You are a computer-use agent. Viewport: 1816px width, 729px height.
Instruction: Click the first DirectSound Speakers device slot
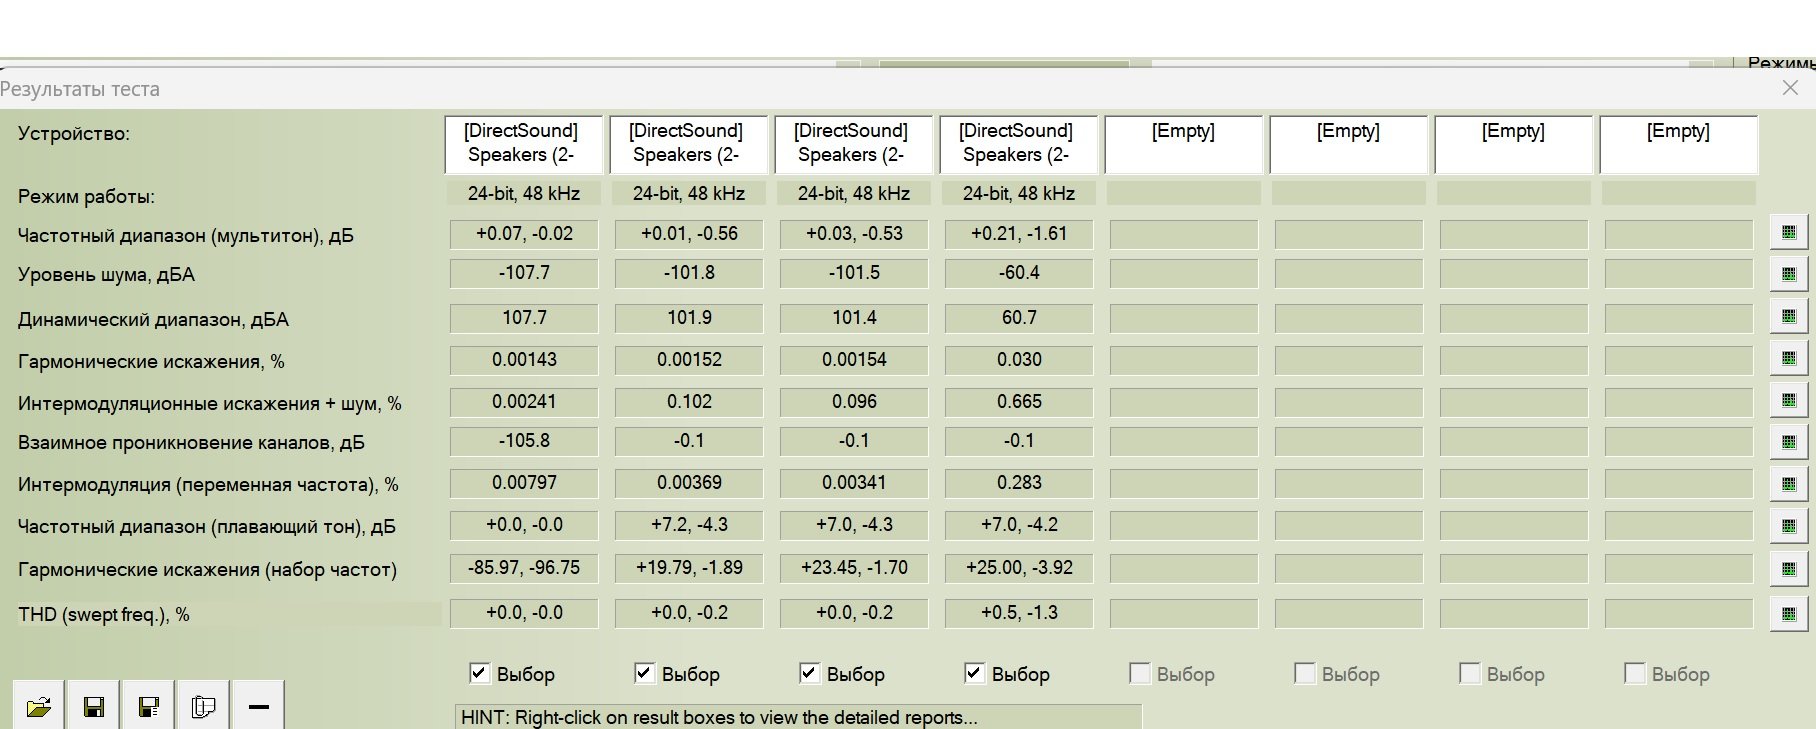click(522, 143)
